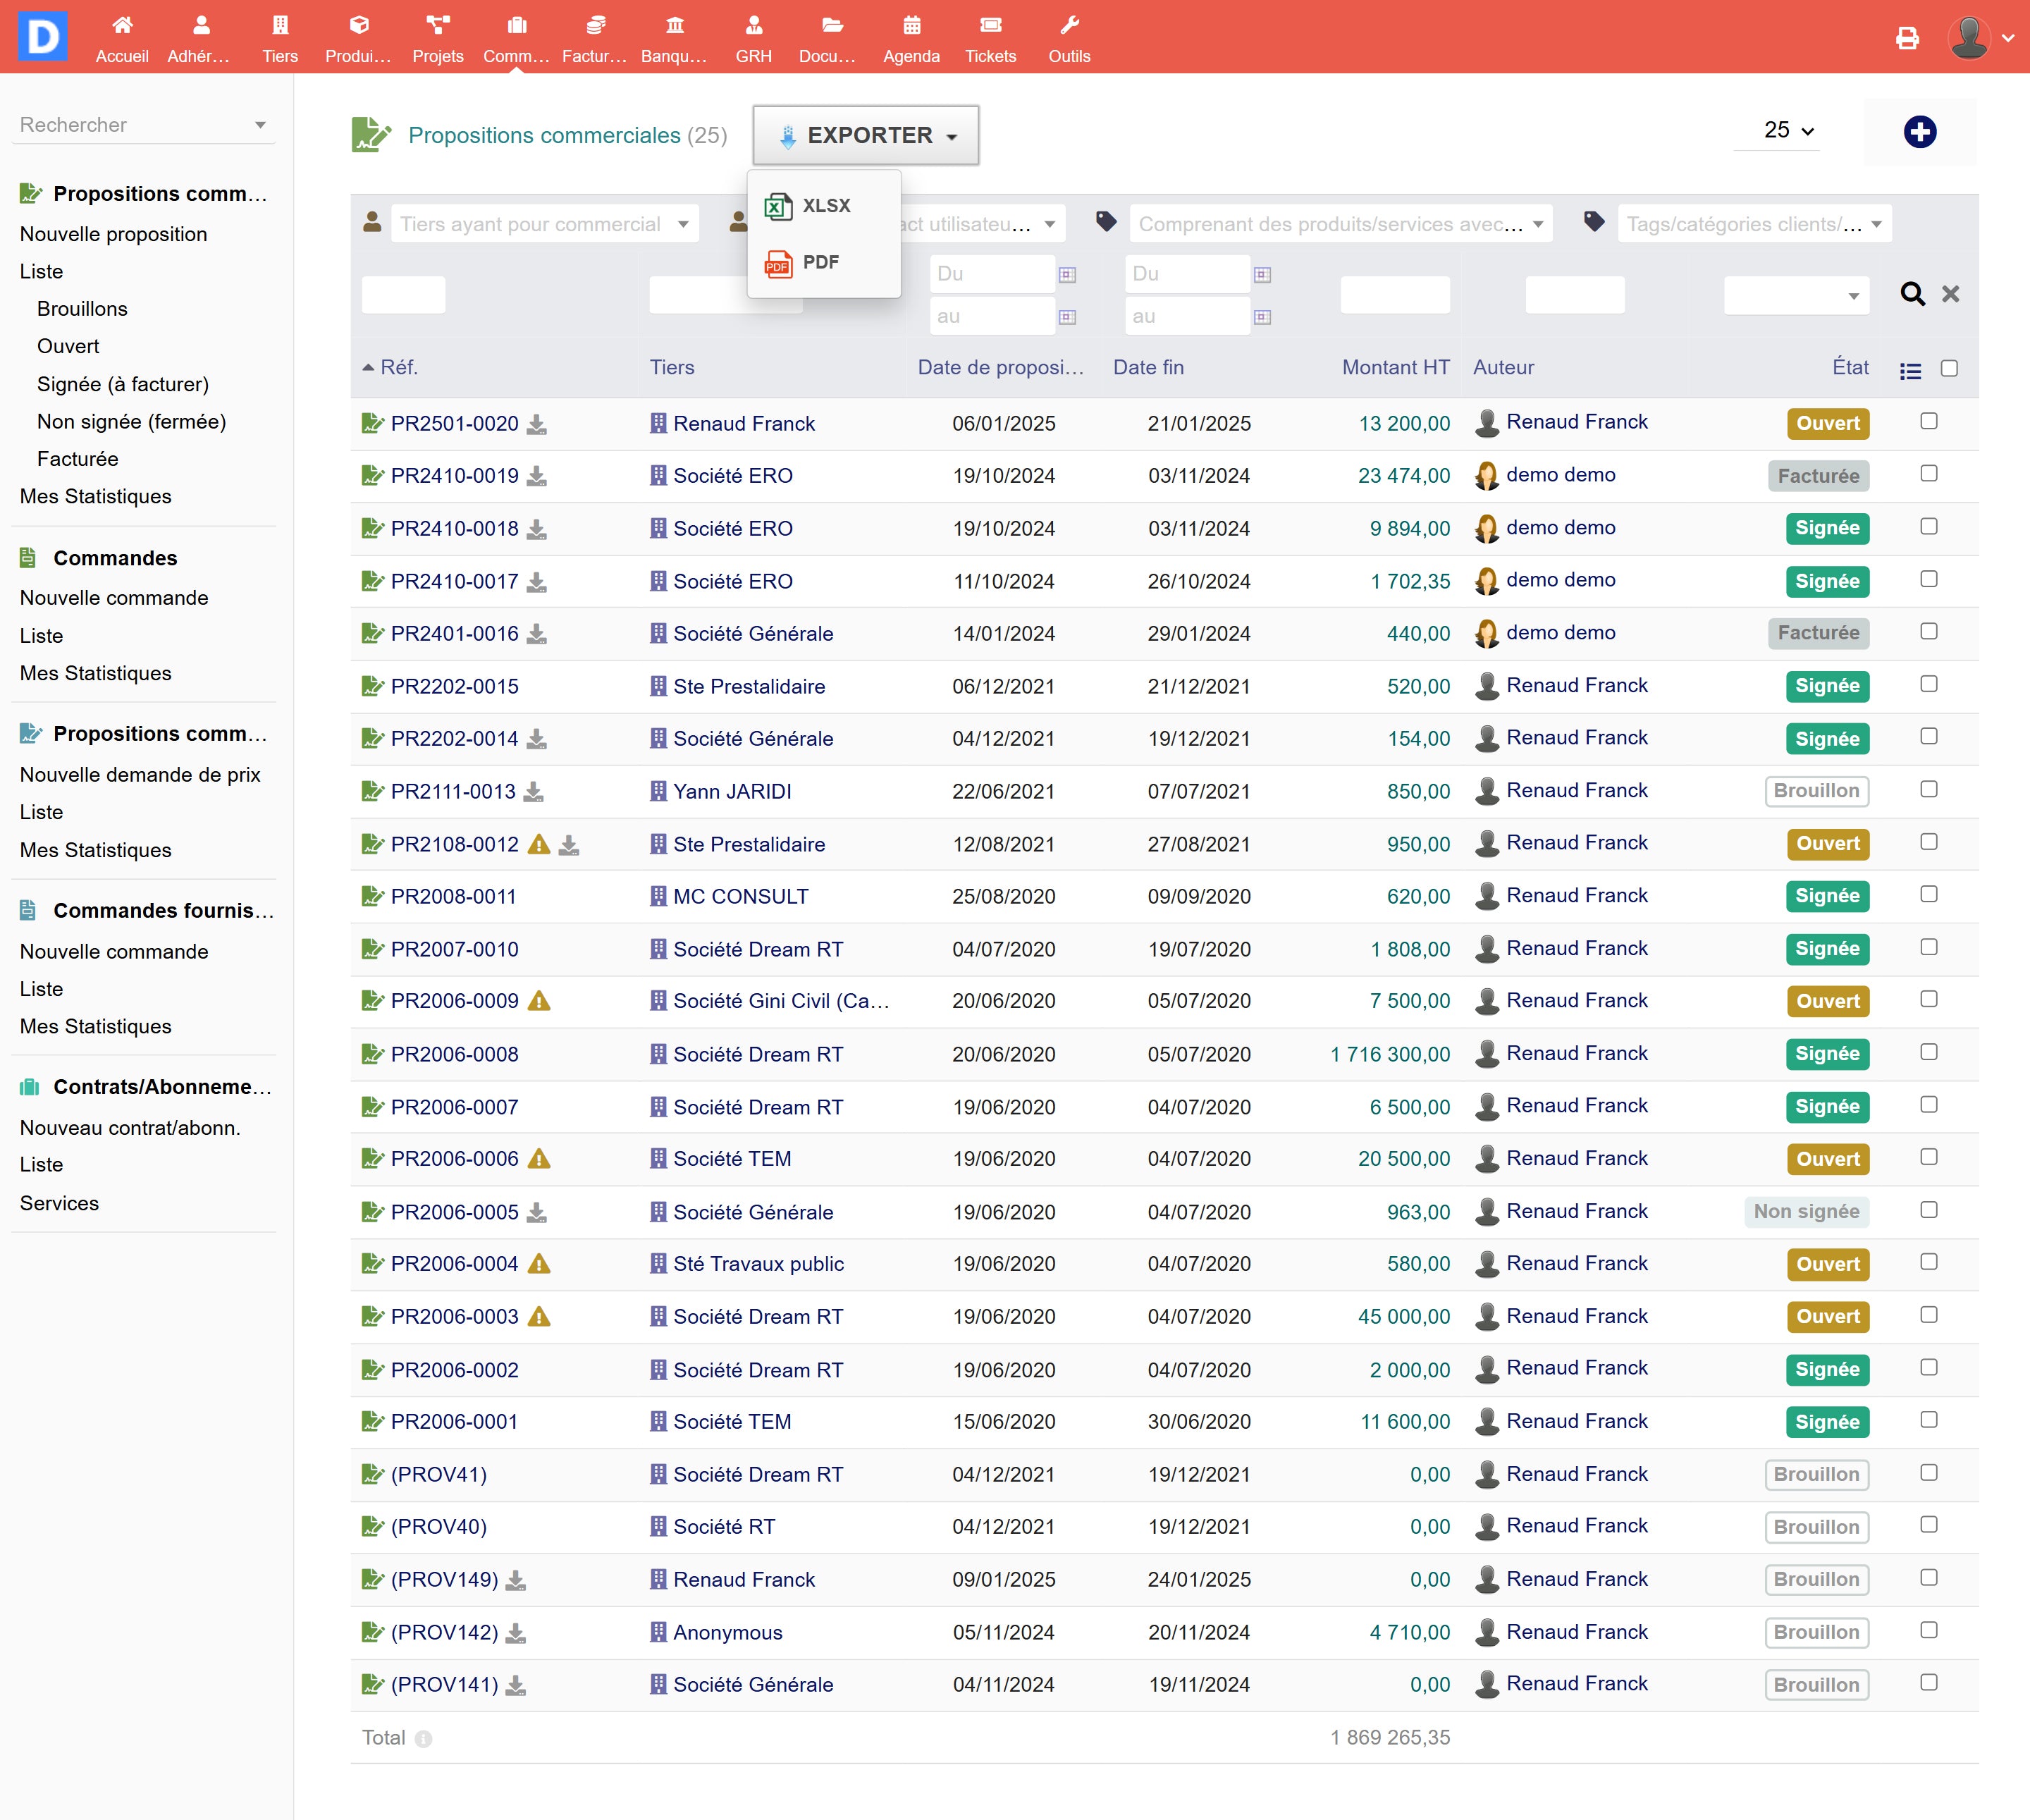Click the warning icon next to PR2108-0012
This screenshot has height=1820, width=2030.
coord(539,844)
